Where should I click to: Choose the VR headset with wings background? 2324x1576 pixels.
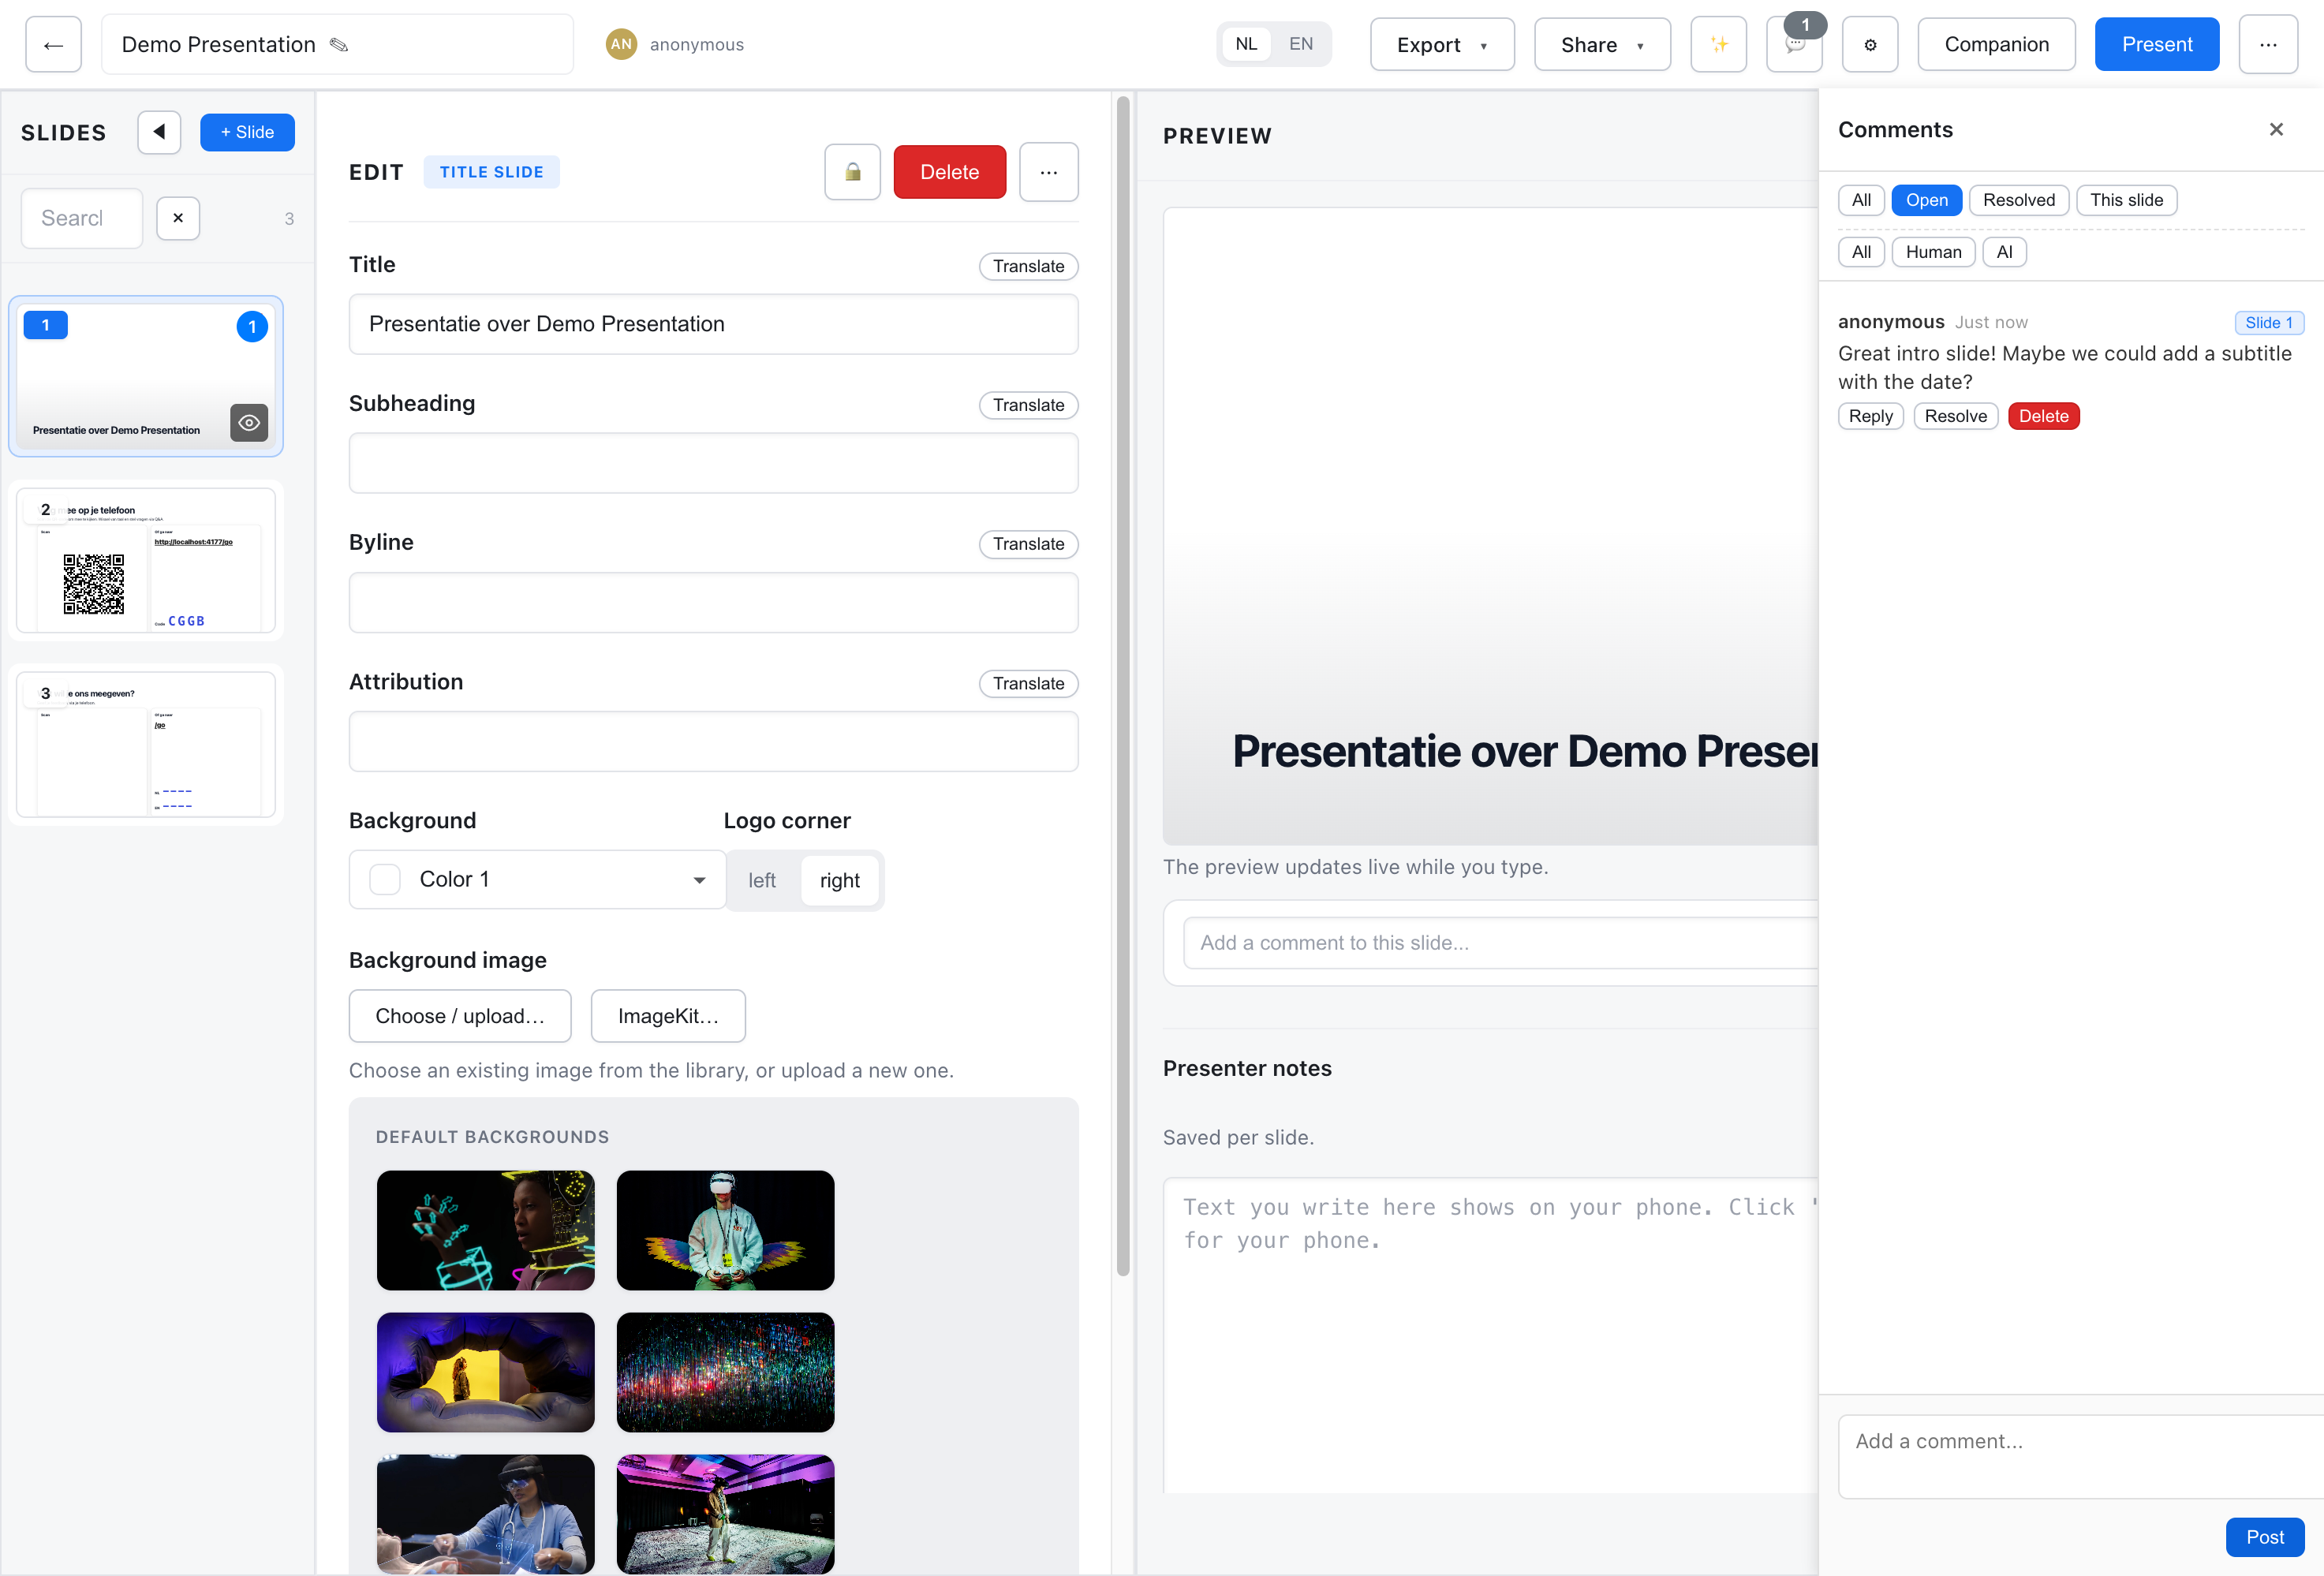pyautogui.click(x=725, y=1231)
